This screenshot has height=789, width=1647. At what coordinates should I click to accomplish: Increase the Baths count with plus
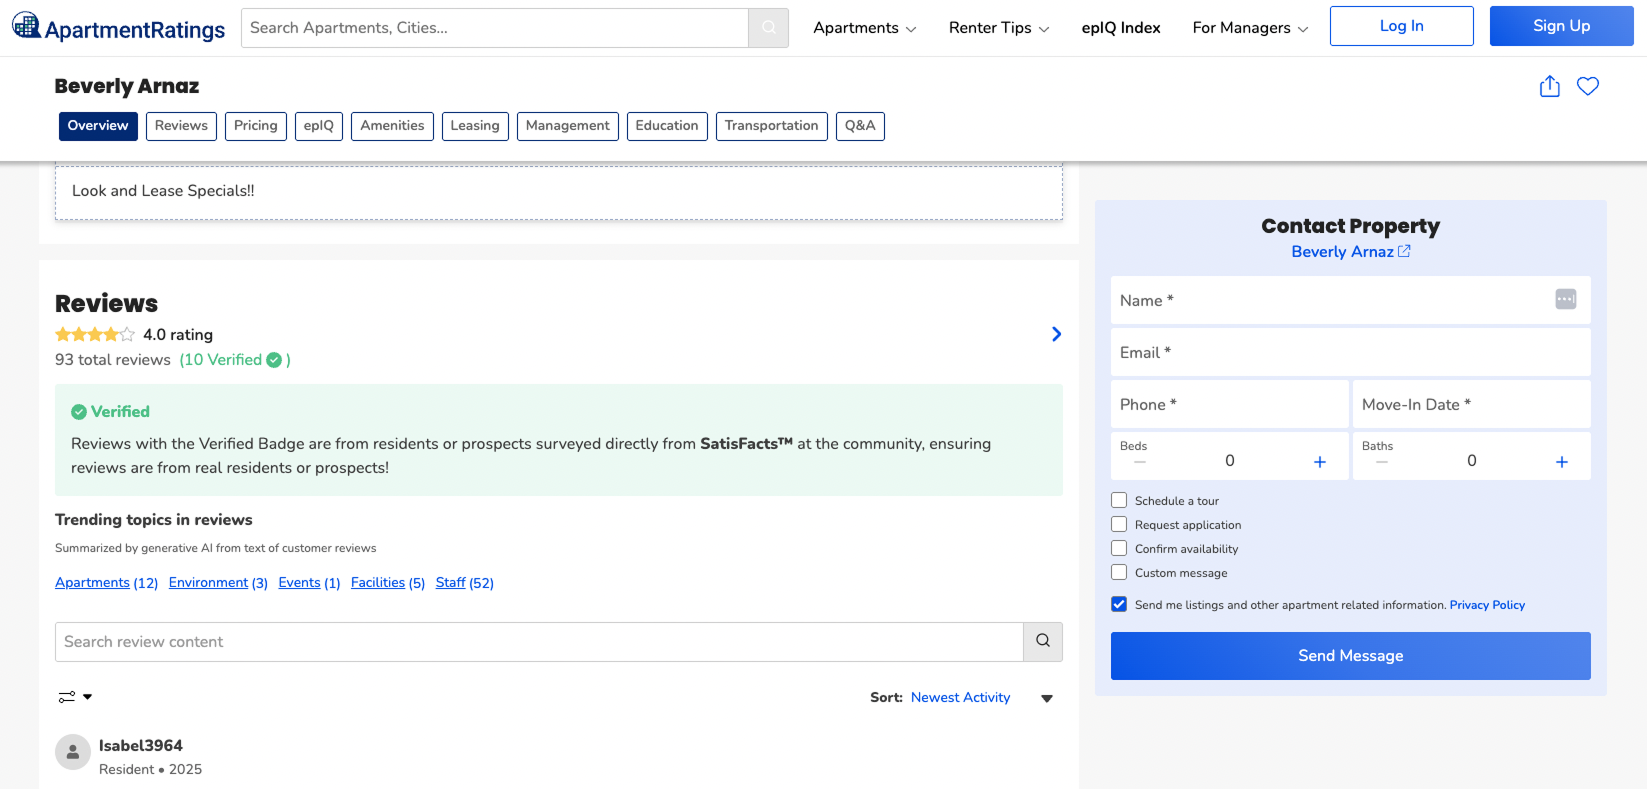click(x=1561, y=461)
